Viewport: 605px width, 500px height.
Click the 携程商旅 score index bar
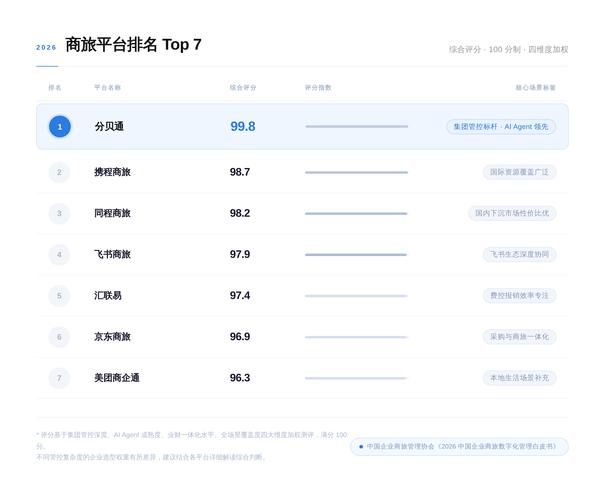[357, 172]
